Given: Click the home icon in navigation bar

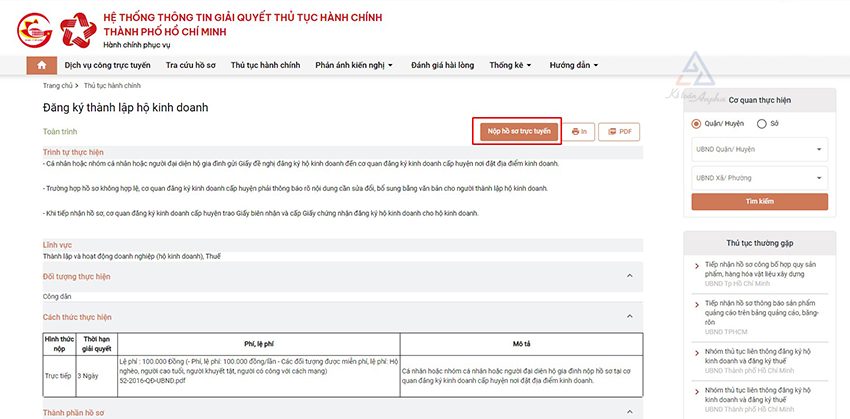Looking at the screenshot, I should pos(41,65).
